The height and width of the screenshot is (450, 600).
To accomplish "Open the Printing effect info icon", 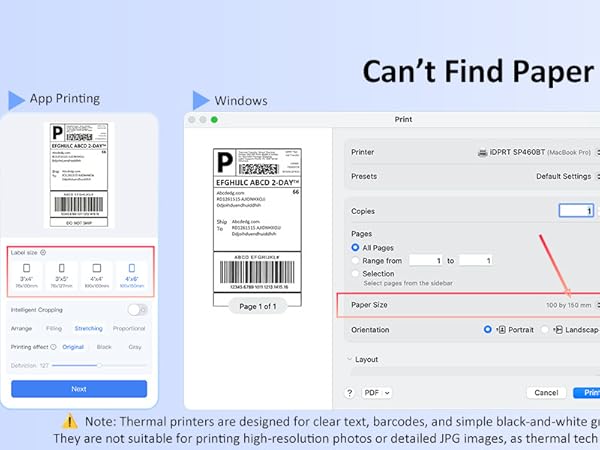I will point(53,347).
